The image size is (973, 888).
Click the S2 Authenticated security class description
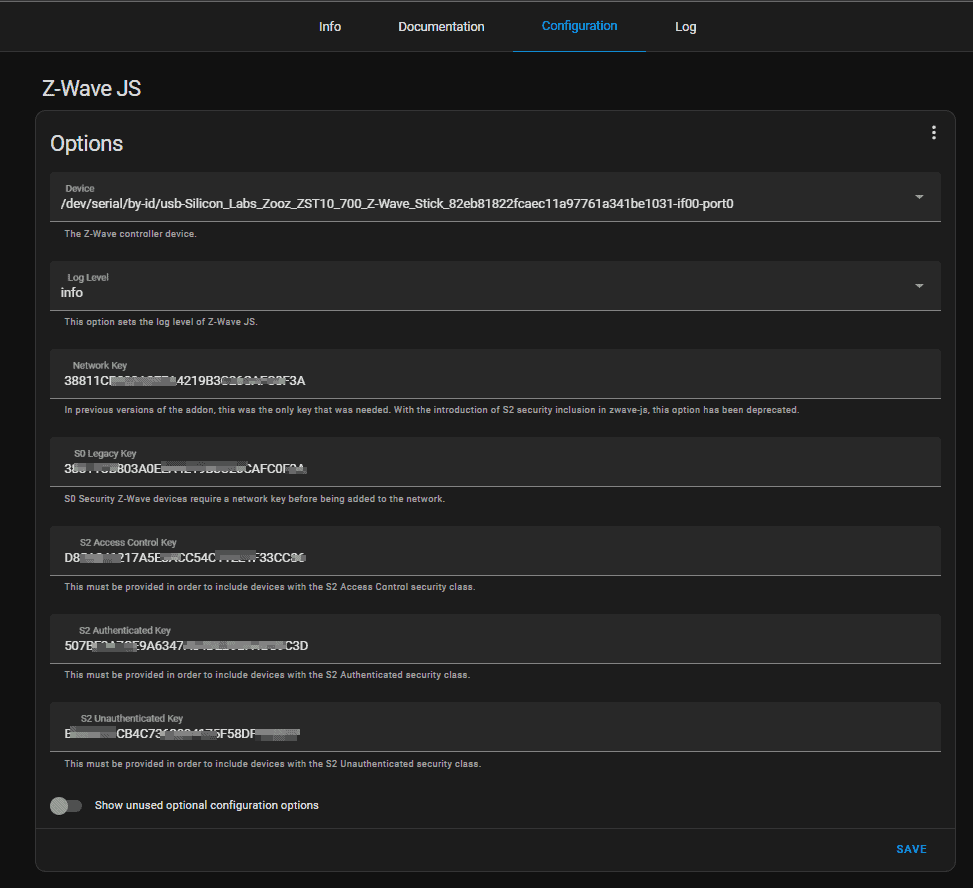coord(267,675)
